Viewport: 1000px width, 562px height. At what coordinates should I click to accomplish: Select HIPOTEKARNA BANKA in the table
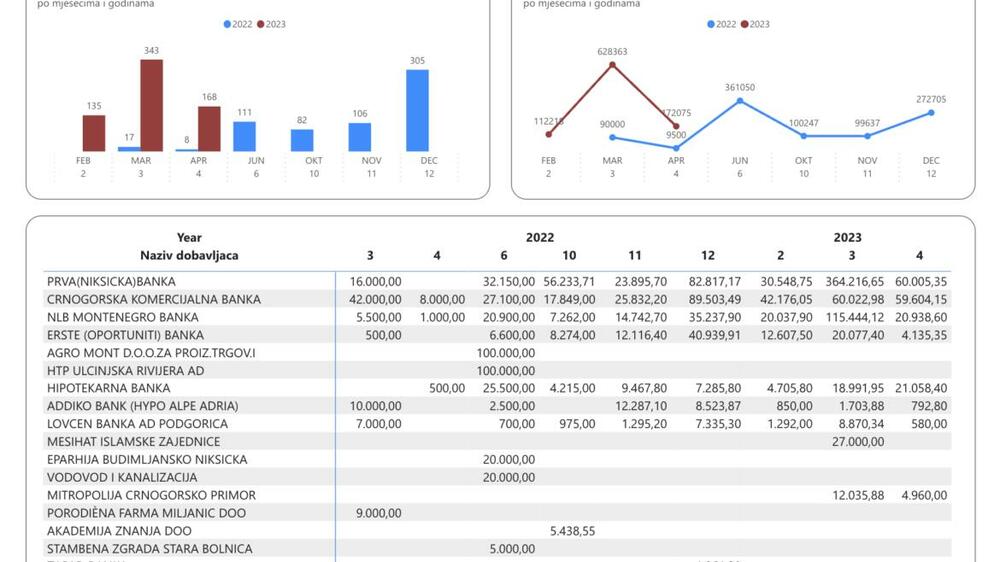108,388
